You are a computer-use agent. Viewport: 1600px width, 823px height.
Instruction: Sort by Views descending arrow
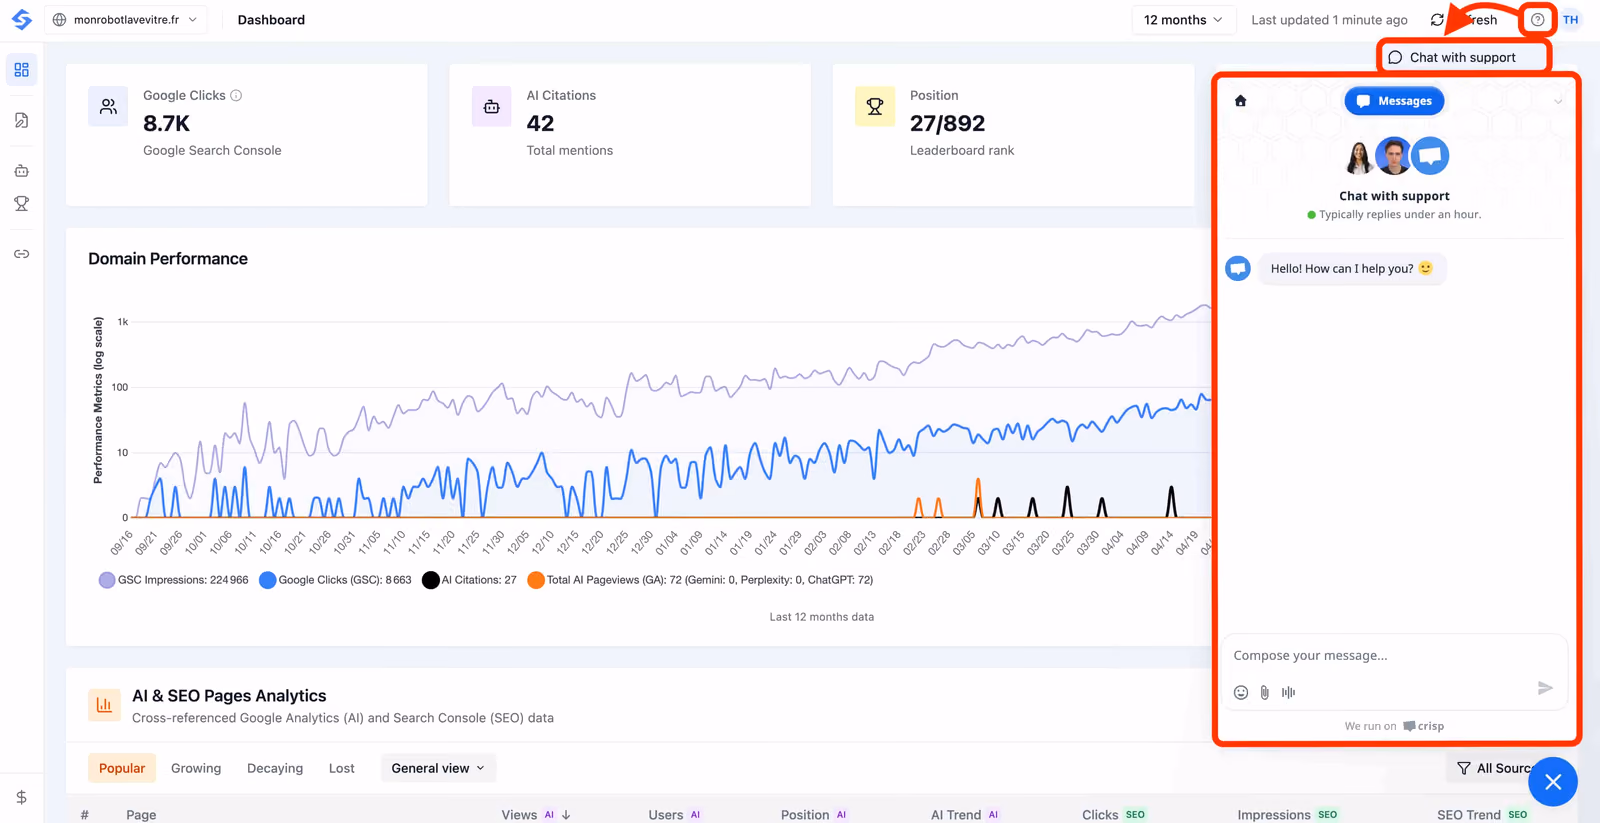[566, 815]
